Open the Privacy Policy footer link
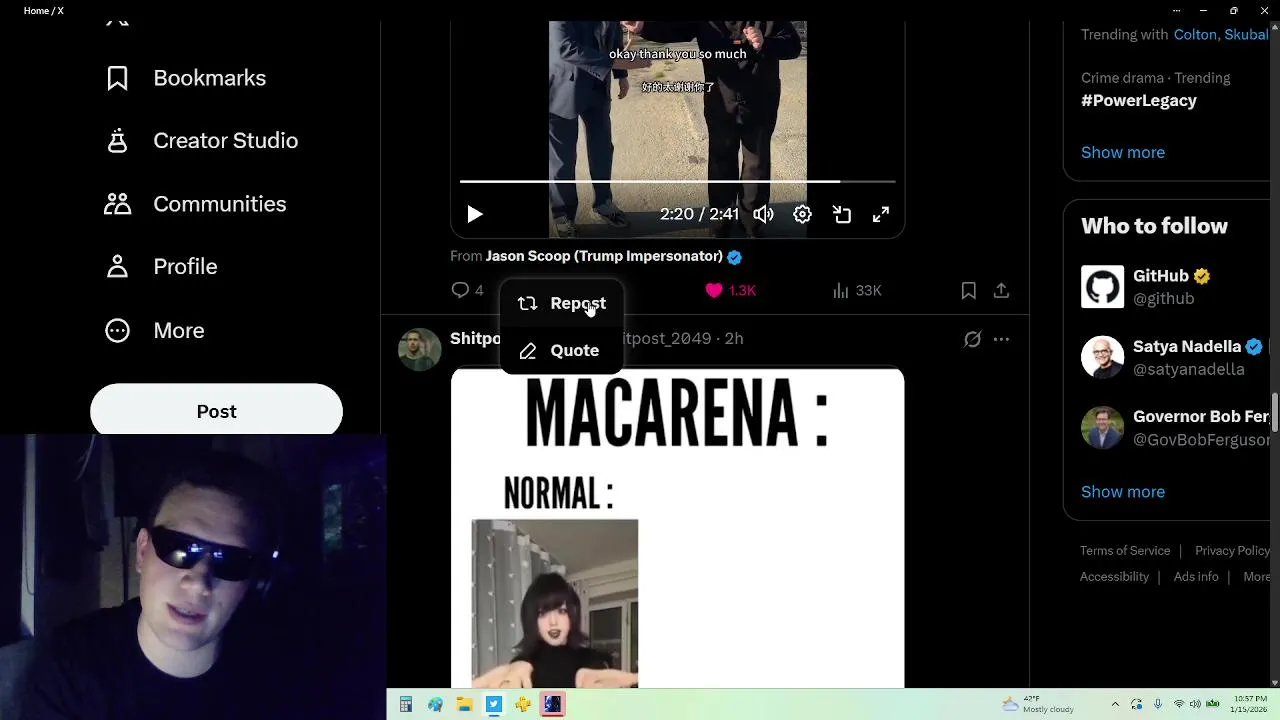Image resolution: width=1280 pixels, height=720 pixels. tap(1233, 551)
